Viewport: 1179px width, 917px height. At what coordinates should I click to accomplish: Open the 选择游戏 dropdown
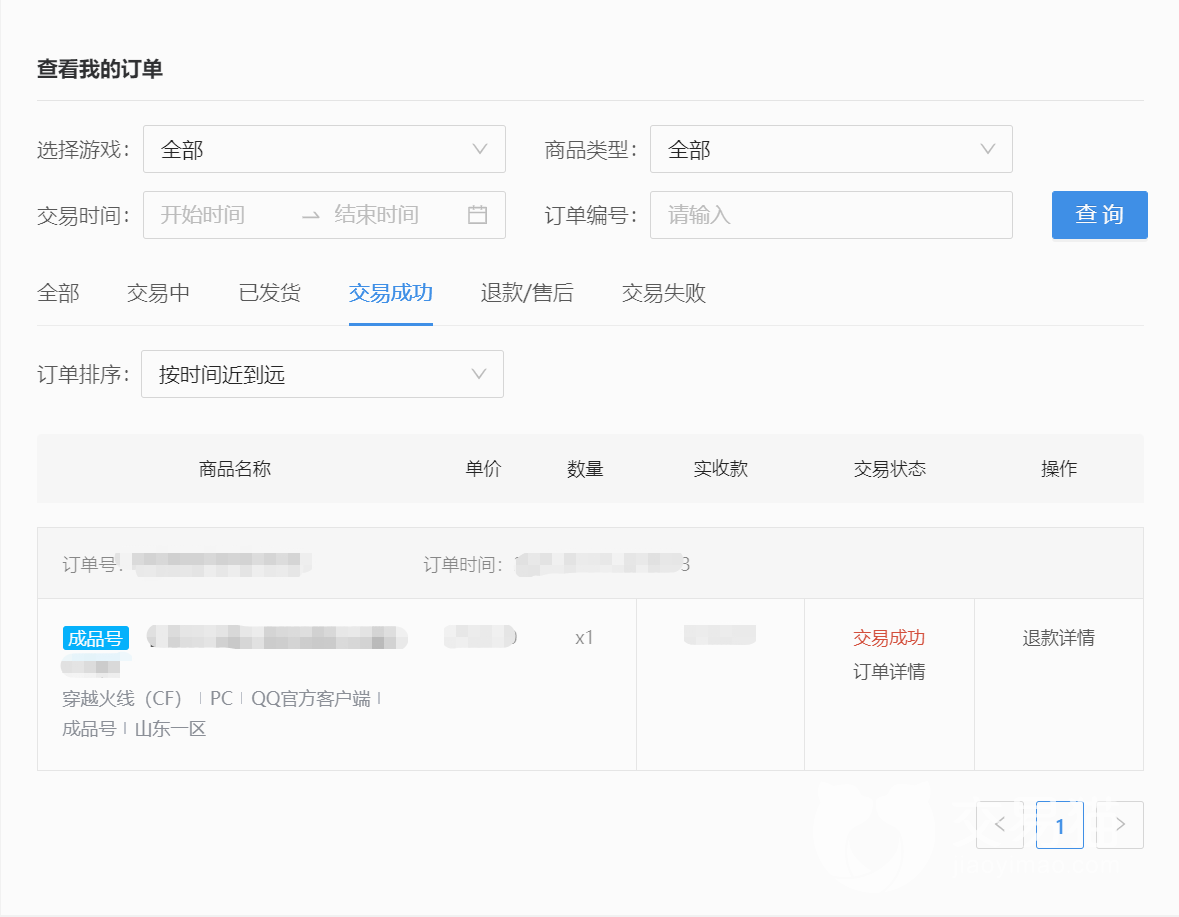(324, 149)
